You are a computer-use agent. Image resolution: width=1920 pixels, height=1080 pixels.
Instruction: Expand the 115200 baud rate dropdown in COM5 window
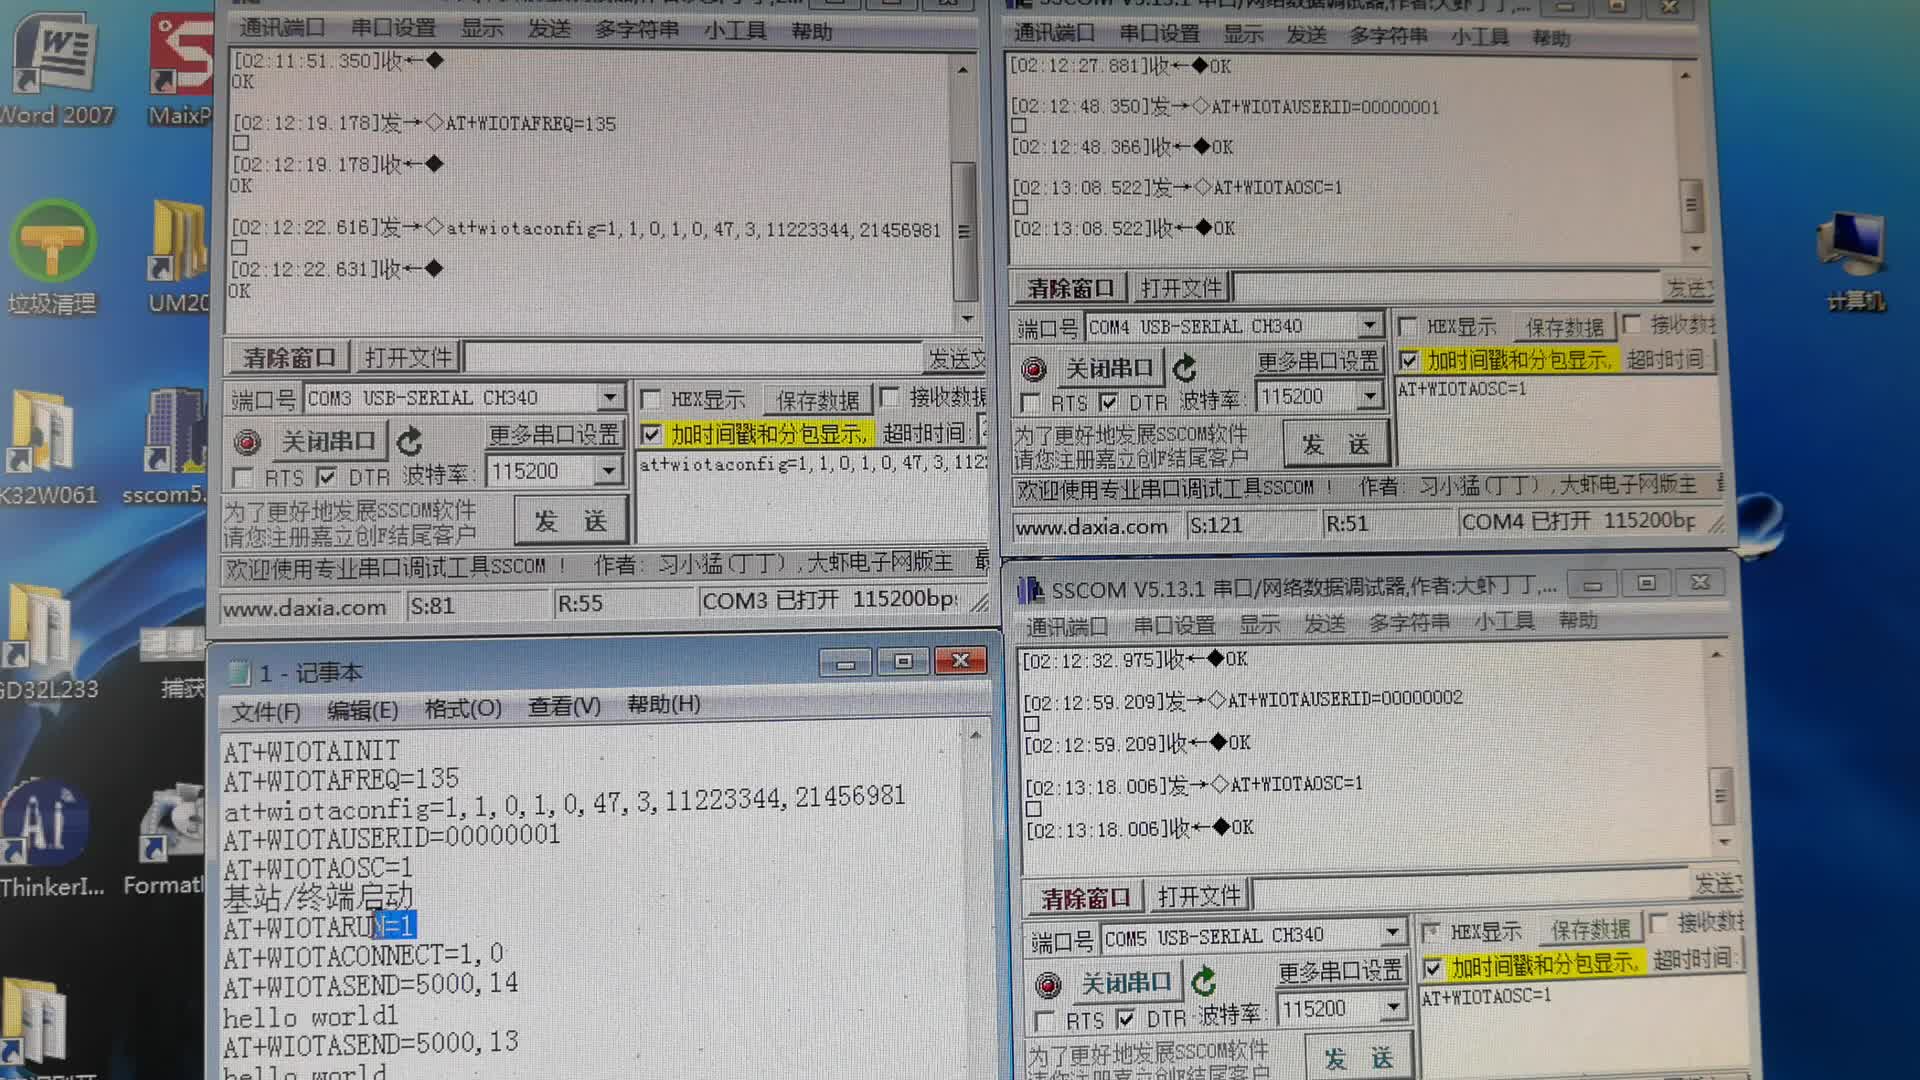coord(1392,1008)
